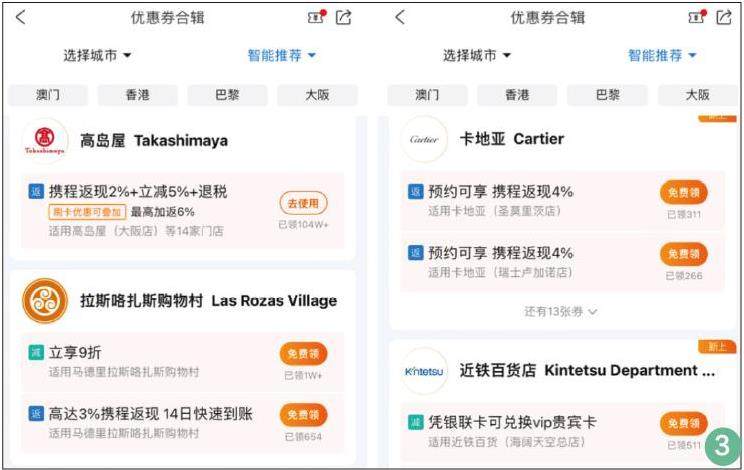Select the 澳门 city tab on left screen
The width and height of the screenshot is (744, 470).
click(48, 95)
